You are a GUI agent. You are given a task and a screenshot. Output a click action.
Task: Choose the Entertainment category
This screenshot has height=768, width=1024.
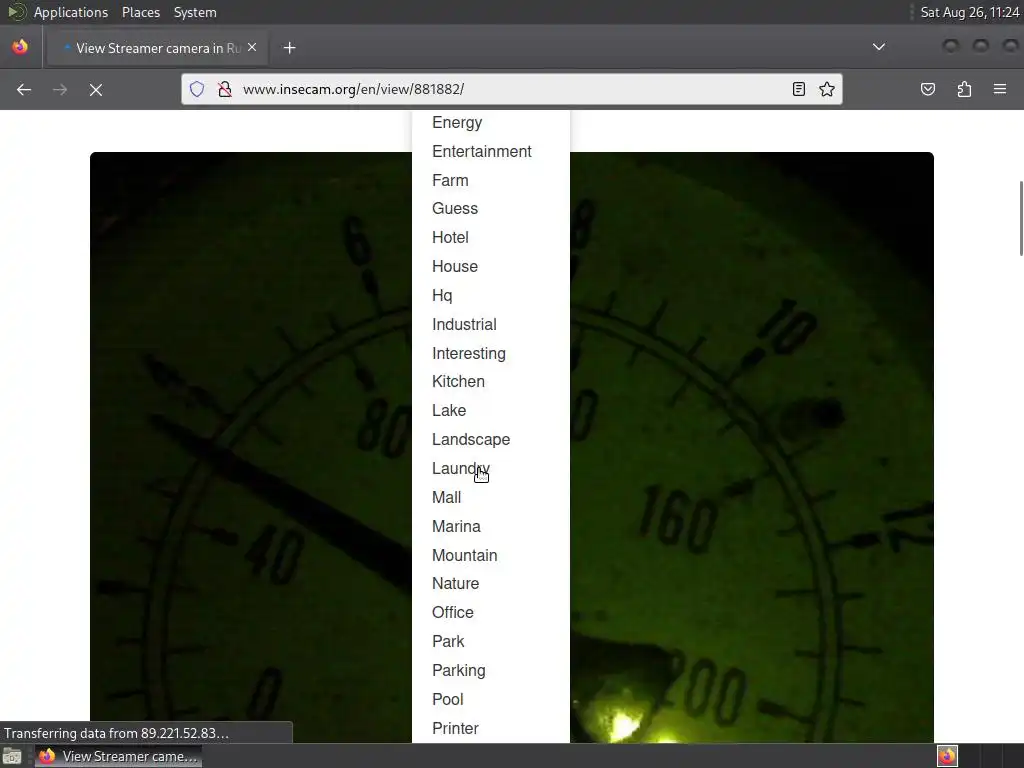coord(481,152)
